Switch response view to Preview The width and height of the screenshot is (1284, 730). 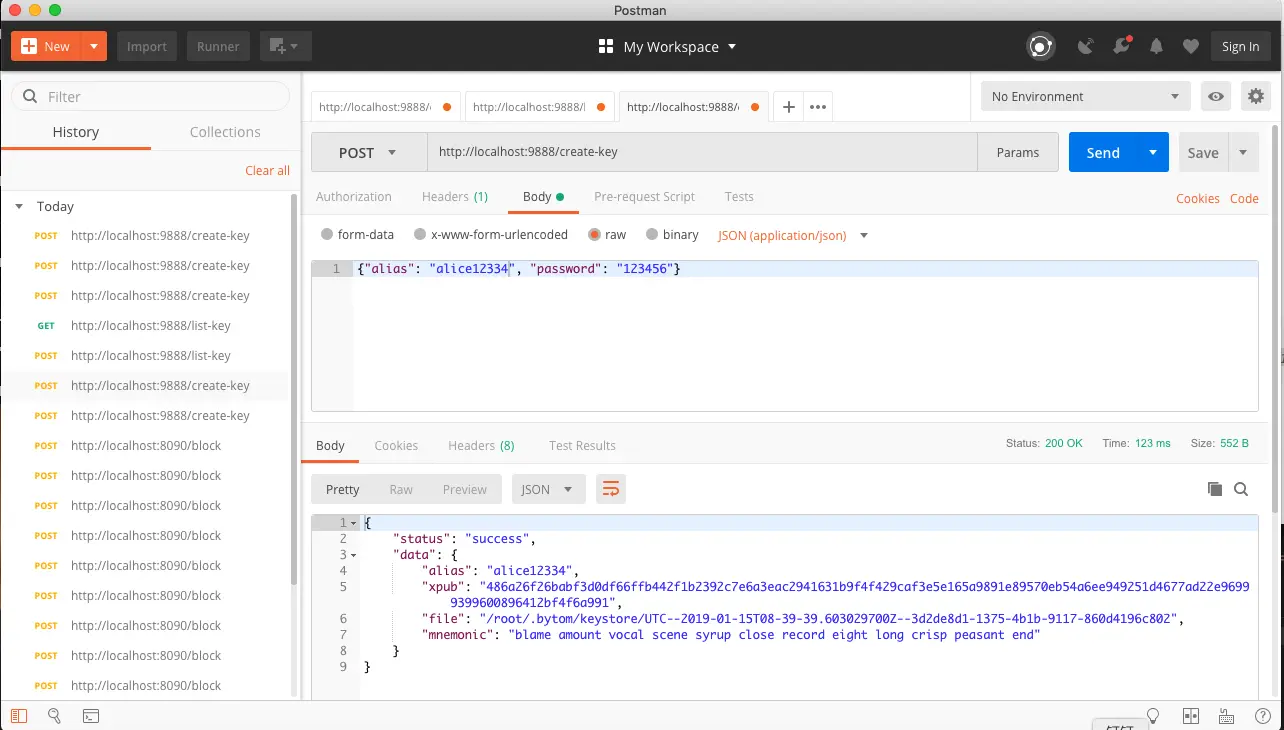(464, 489)
